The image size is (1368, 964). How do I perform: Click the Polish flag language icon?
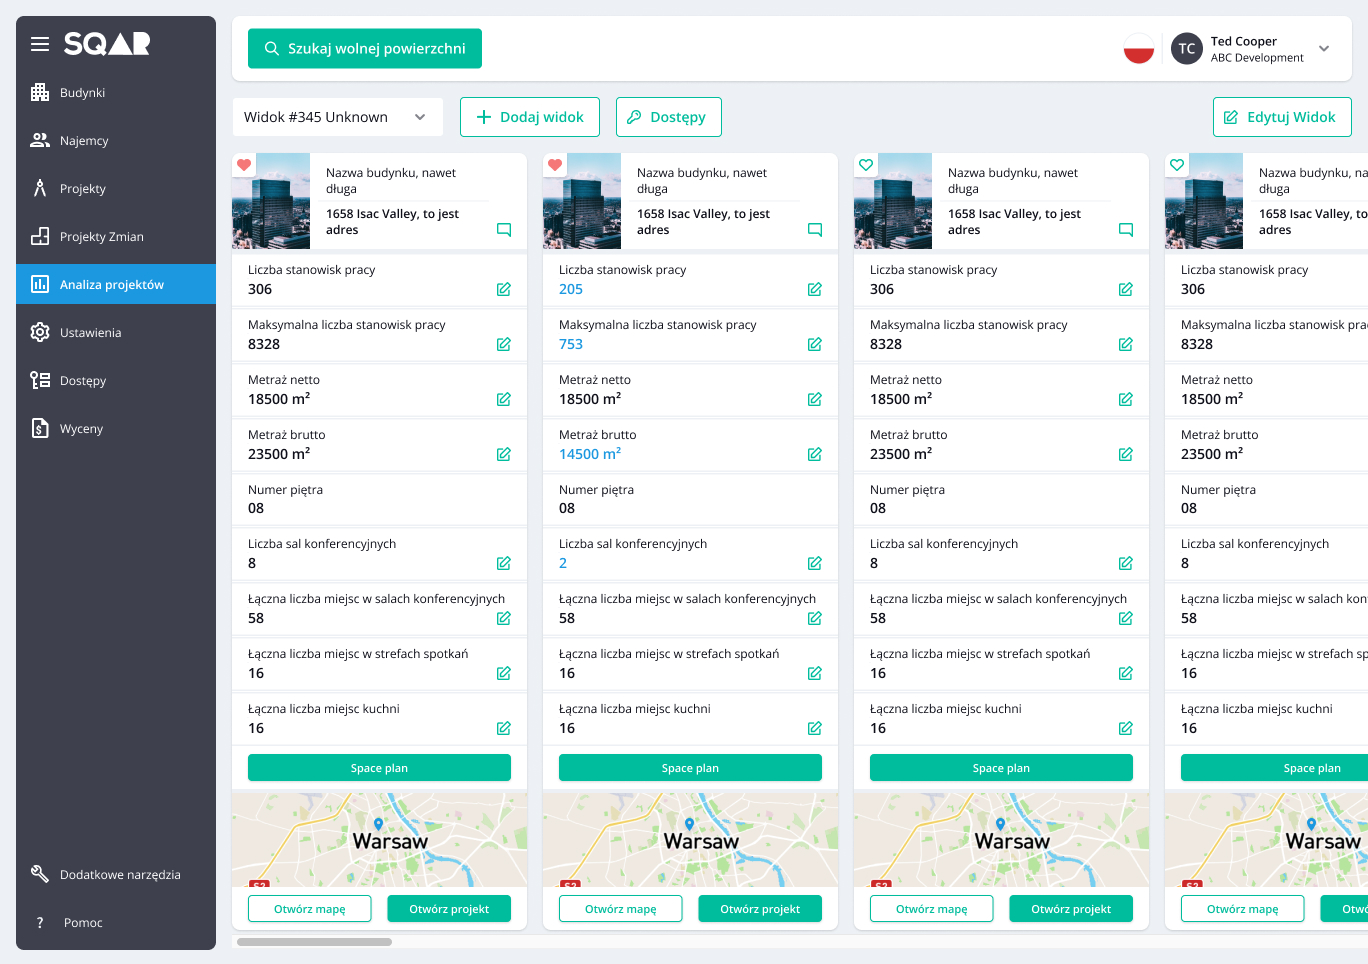tap(1138, 48)
